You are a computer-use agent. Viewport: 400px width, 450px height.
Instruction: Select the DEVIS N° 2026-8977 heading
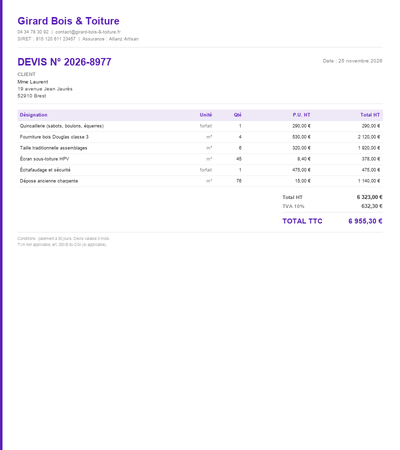coord(64,62)
